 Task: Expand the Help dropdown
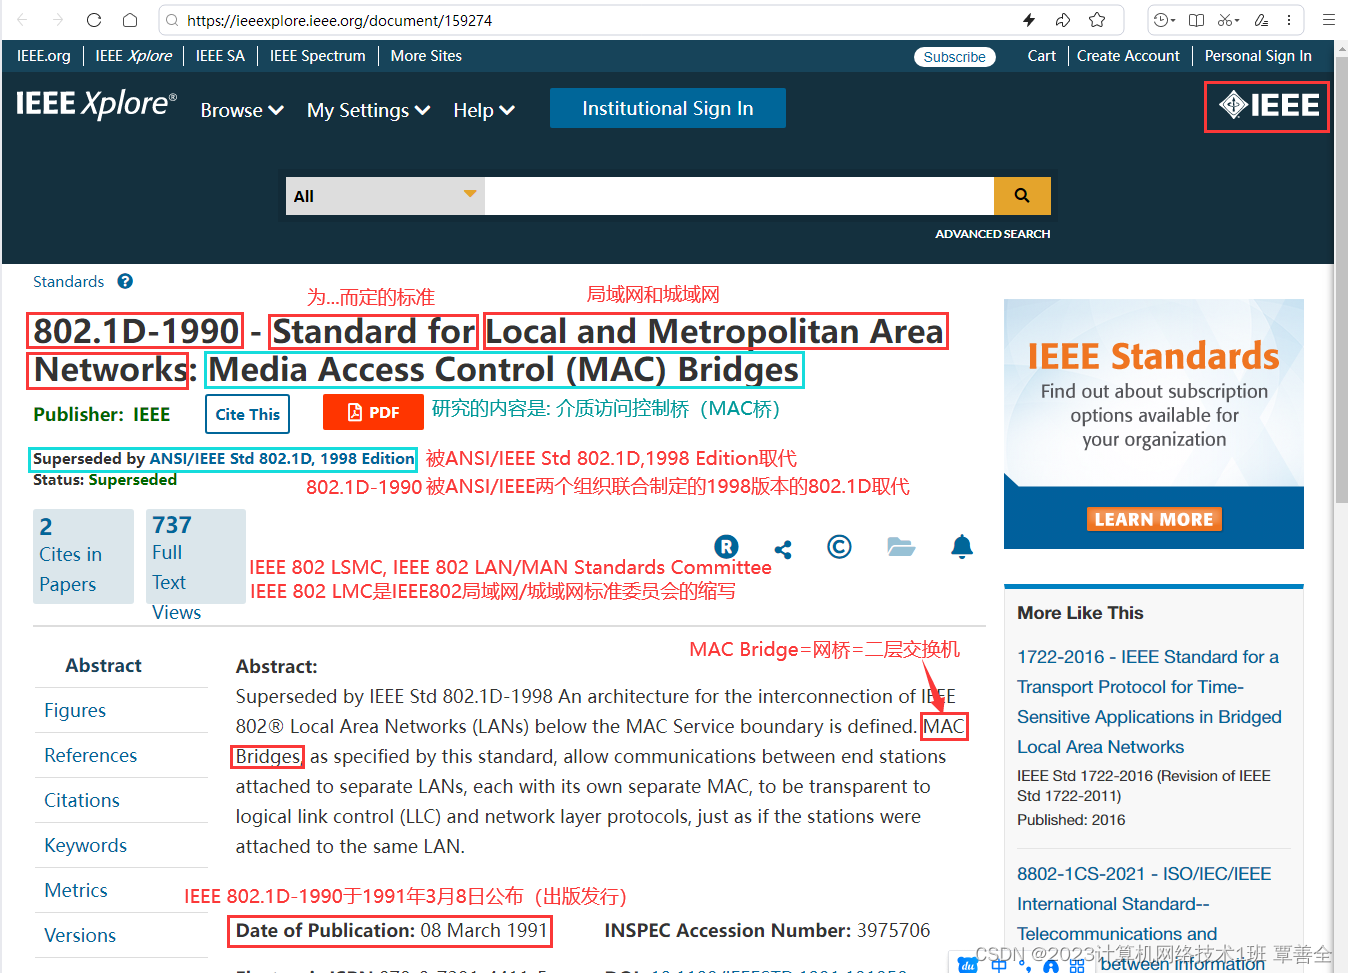point(483,110)
